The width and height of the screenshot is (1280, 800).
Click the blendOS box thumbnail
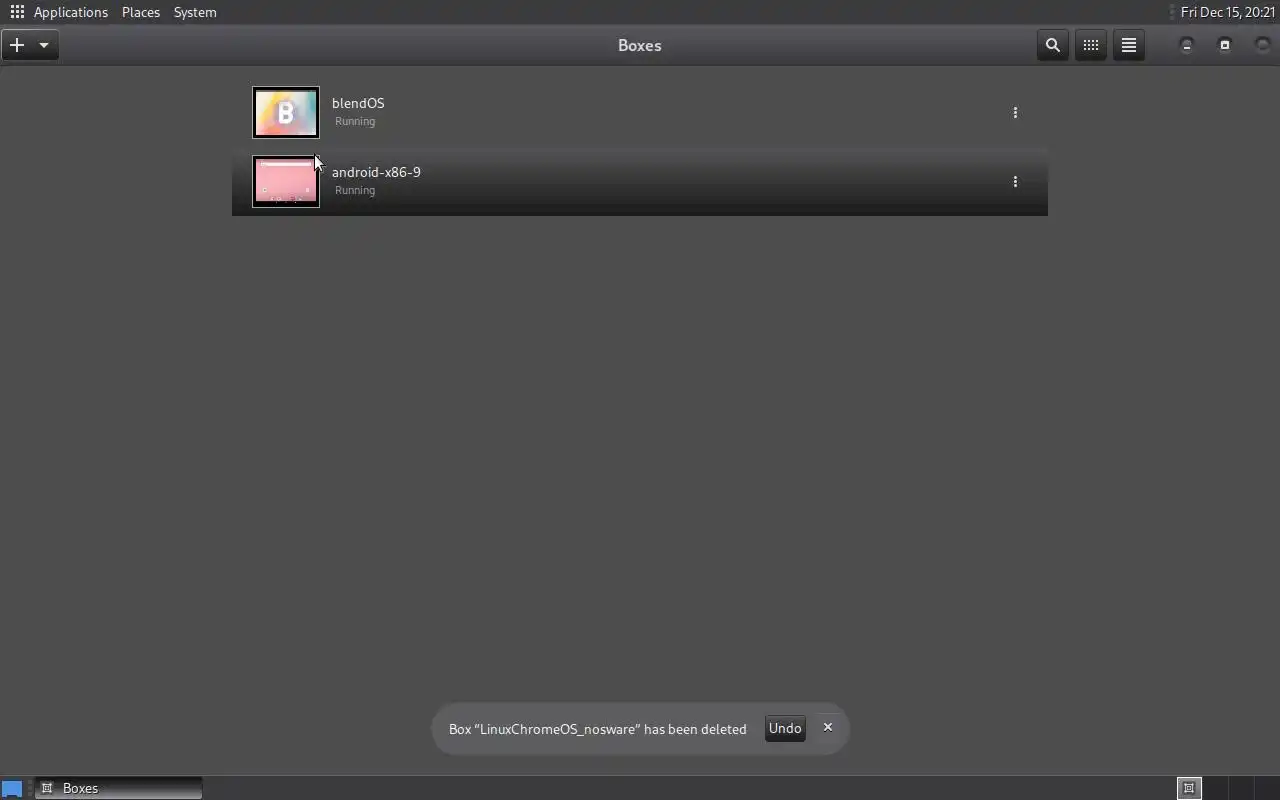click(x=286, y=112)
